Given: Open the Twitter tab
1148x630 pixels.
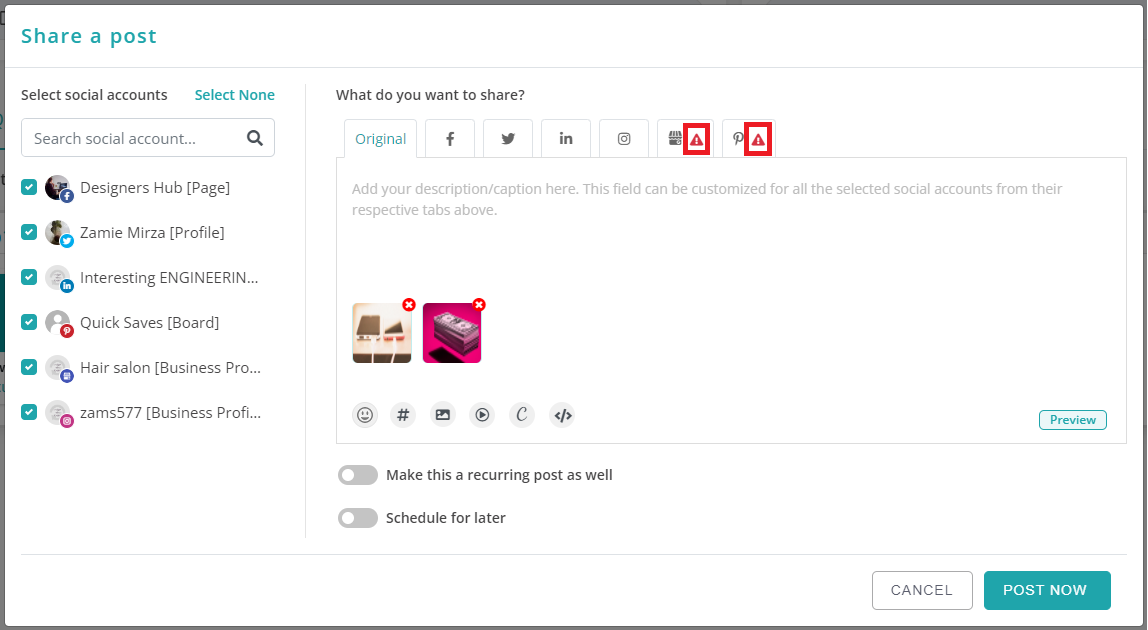Looking at the screenshot, I should [x=508, y=138].
